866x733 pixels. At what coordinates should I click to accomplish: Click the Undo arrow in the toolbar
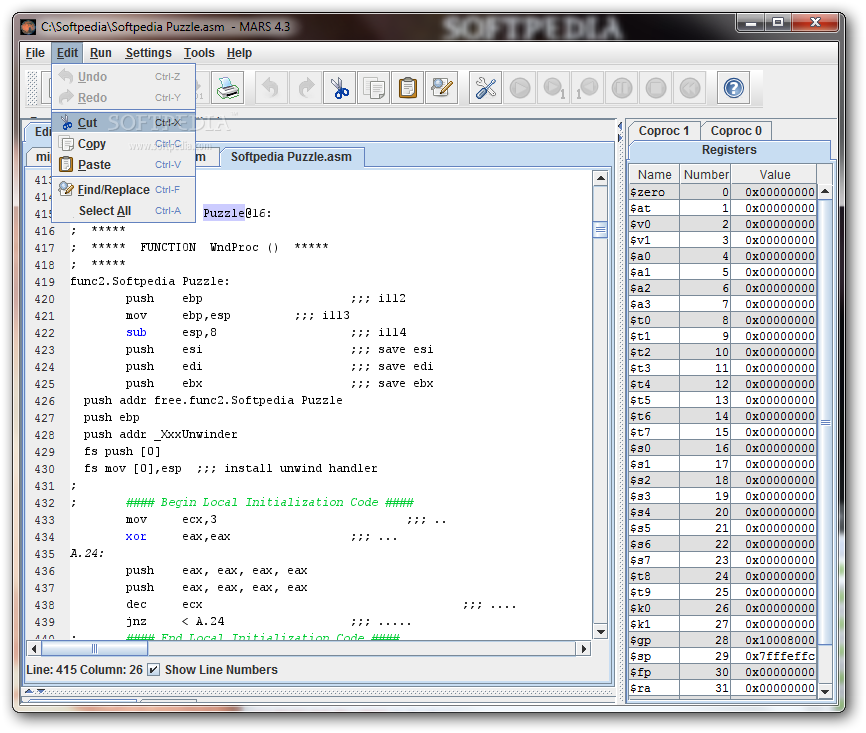(x=271, y=88)
